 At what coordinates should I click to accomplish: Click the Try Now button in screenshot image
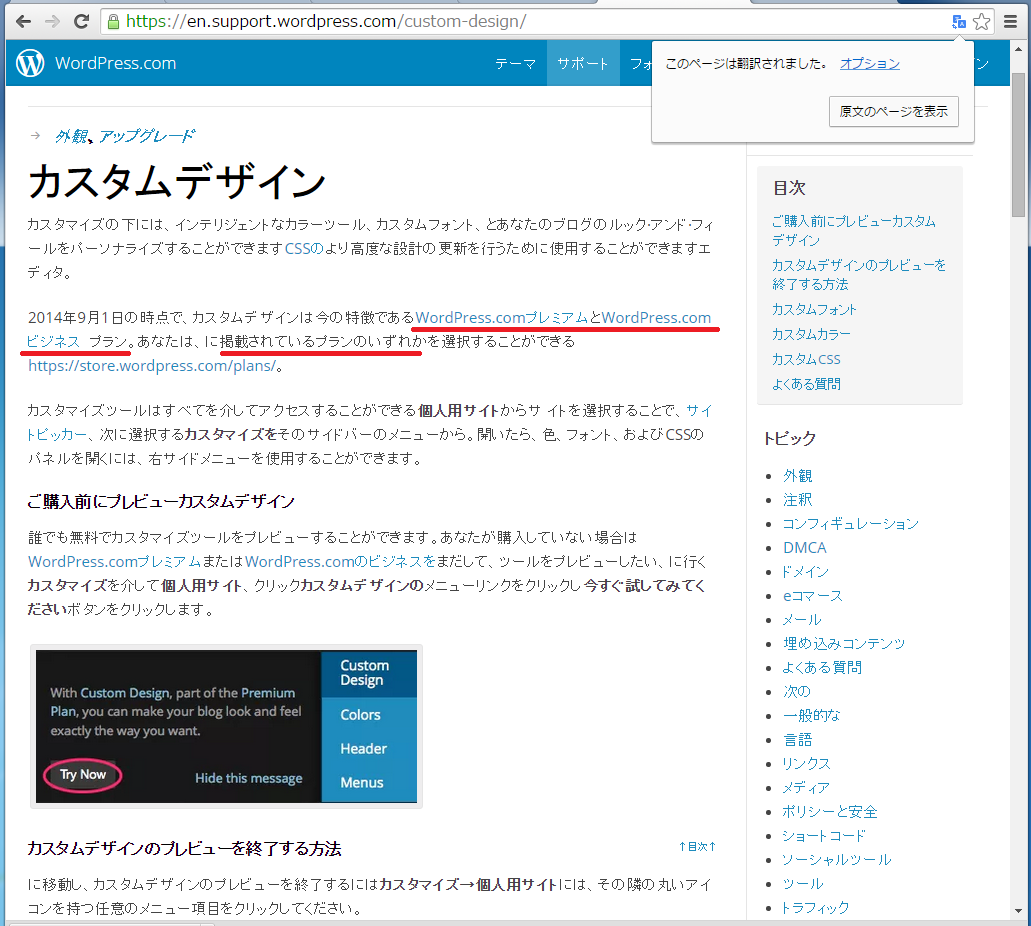[x=83, y=775]
